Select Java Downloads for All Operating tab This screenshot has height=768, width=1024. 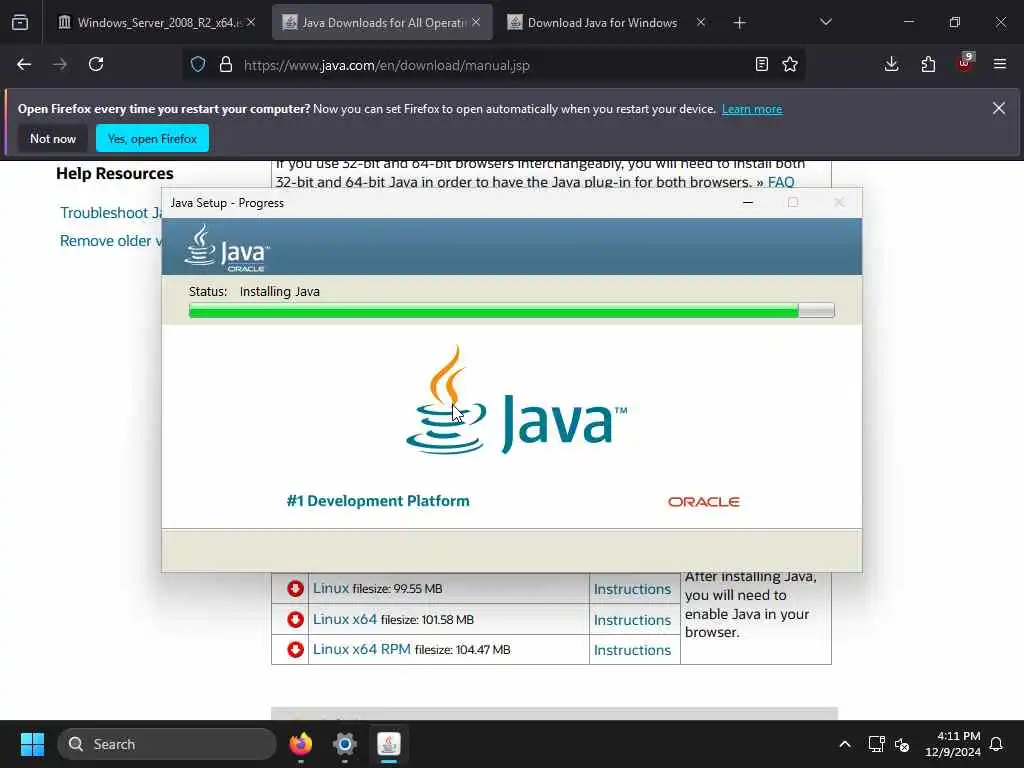pyautogui.click(x=382, y=22)
